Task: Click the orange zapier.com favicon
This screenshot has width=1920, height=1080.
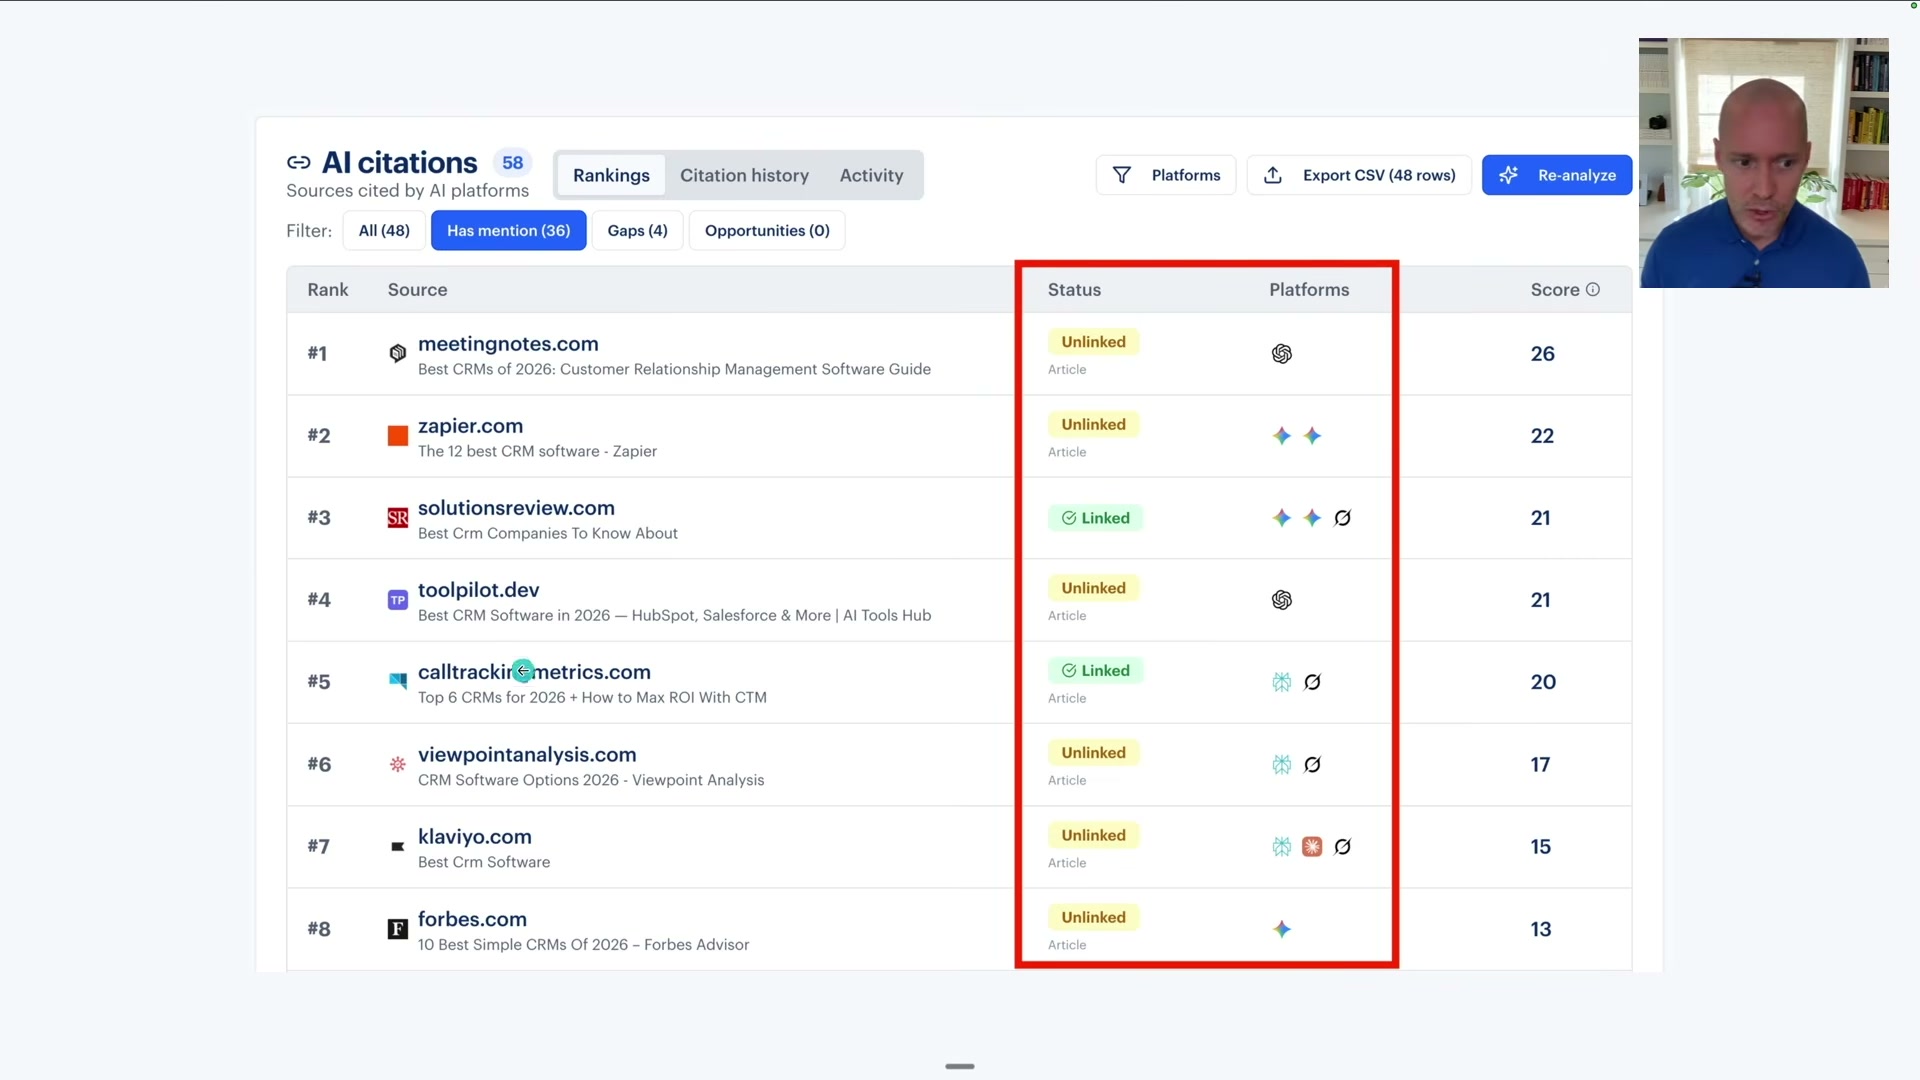Action: pos(398,436)
